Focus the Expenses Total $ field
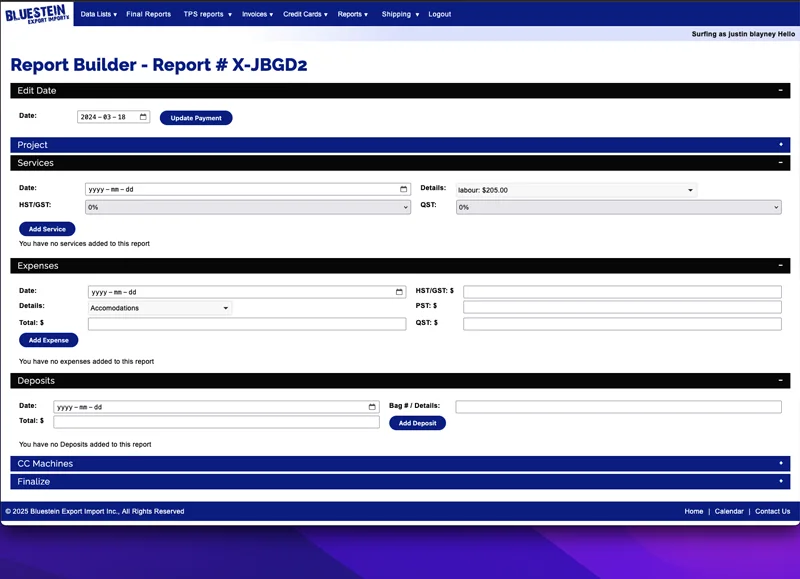The width and height of the screenshot is (800, 579). (x=247, y=323)
